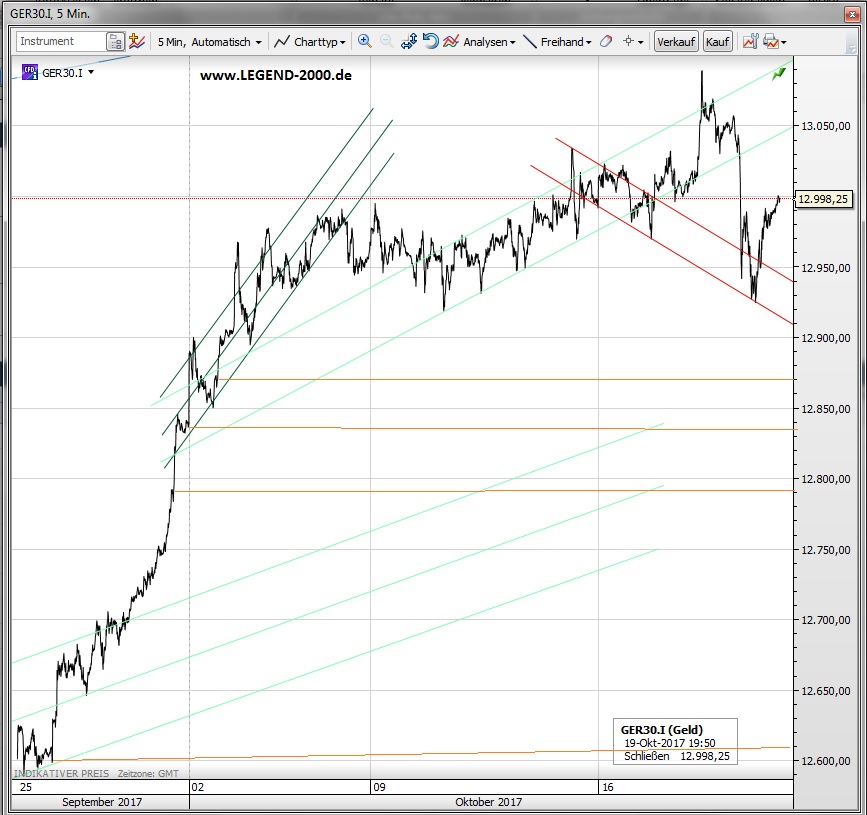Click the green arrow icon in chart corner
867x815 pixels.
point(779,73)
